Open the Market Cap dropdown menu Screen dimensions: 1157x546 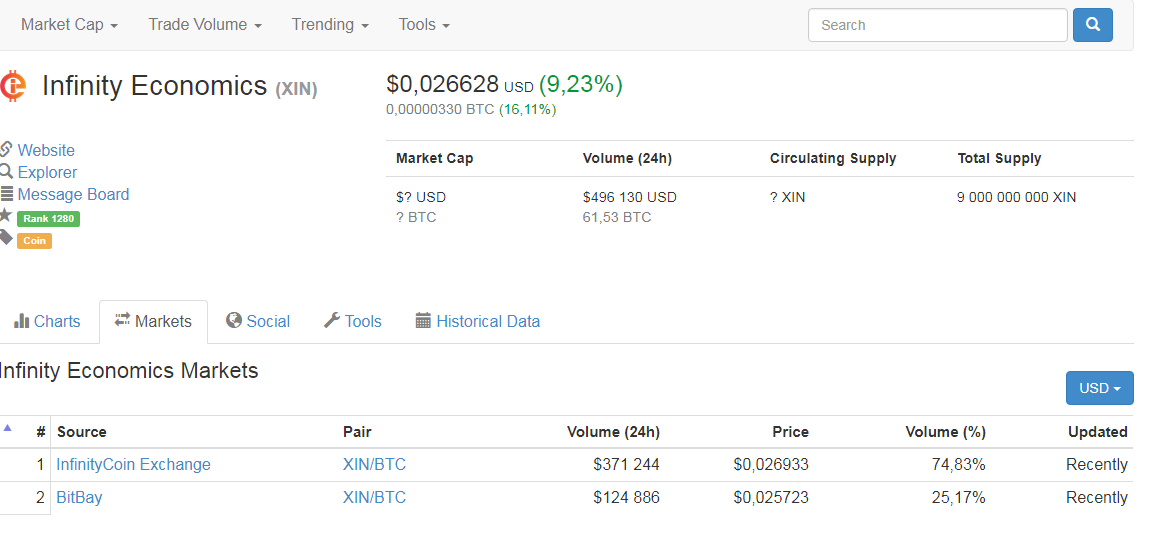[69, 25]
